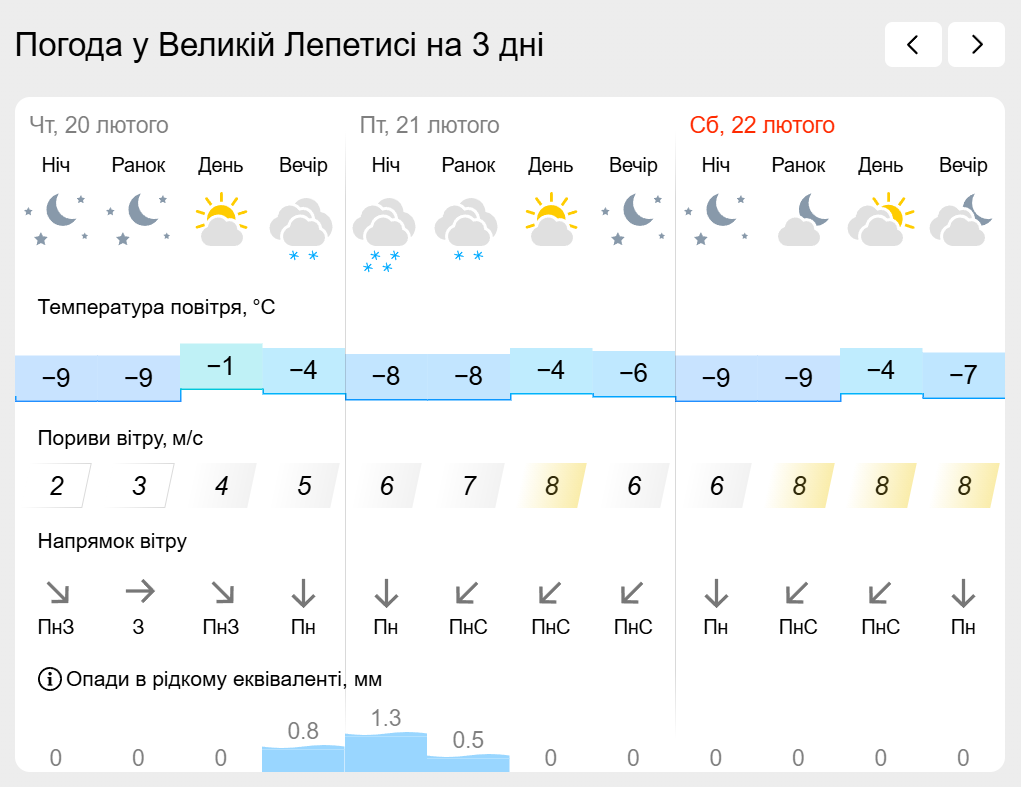
Task: Click Thursday morning west wind arrow
Action: point(139,592)
